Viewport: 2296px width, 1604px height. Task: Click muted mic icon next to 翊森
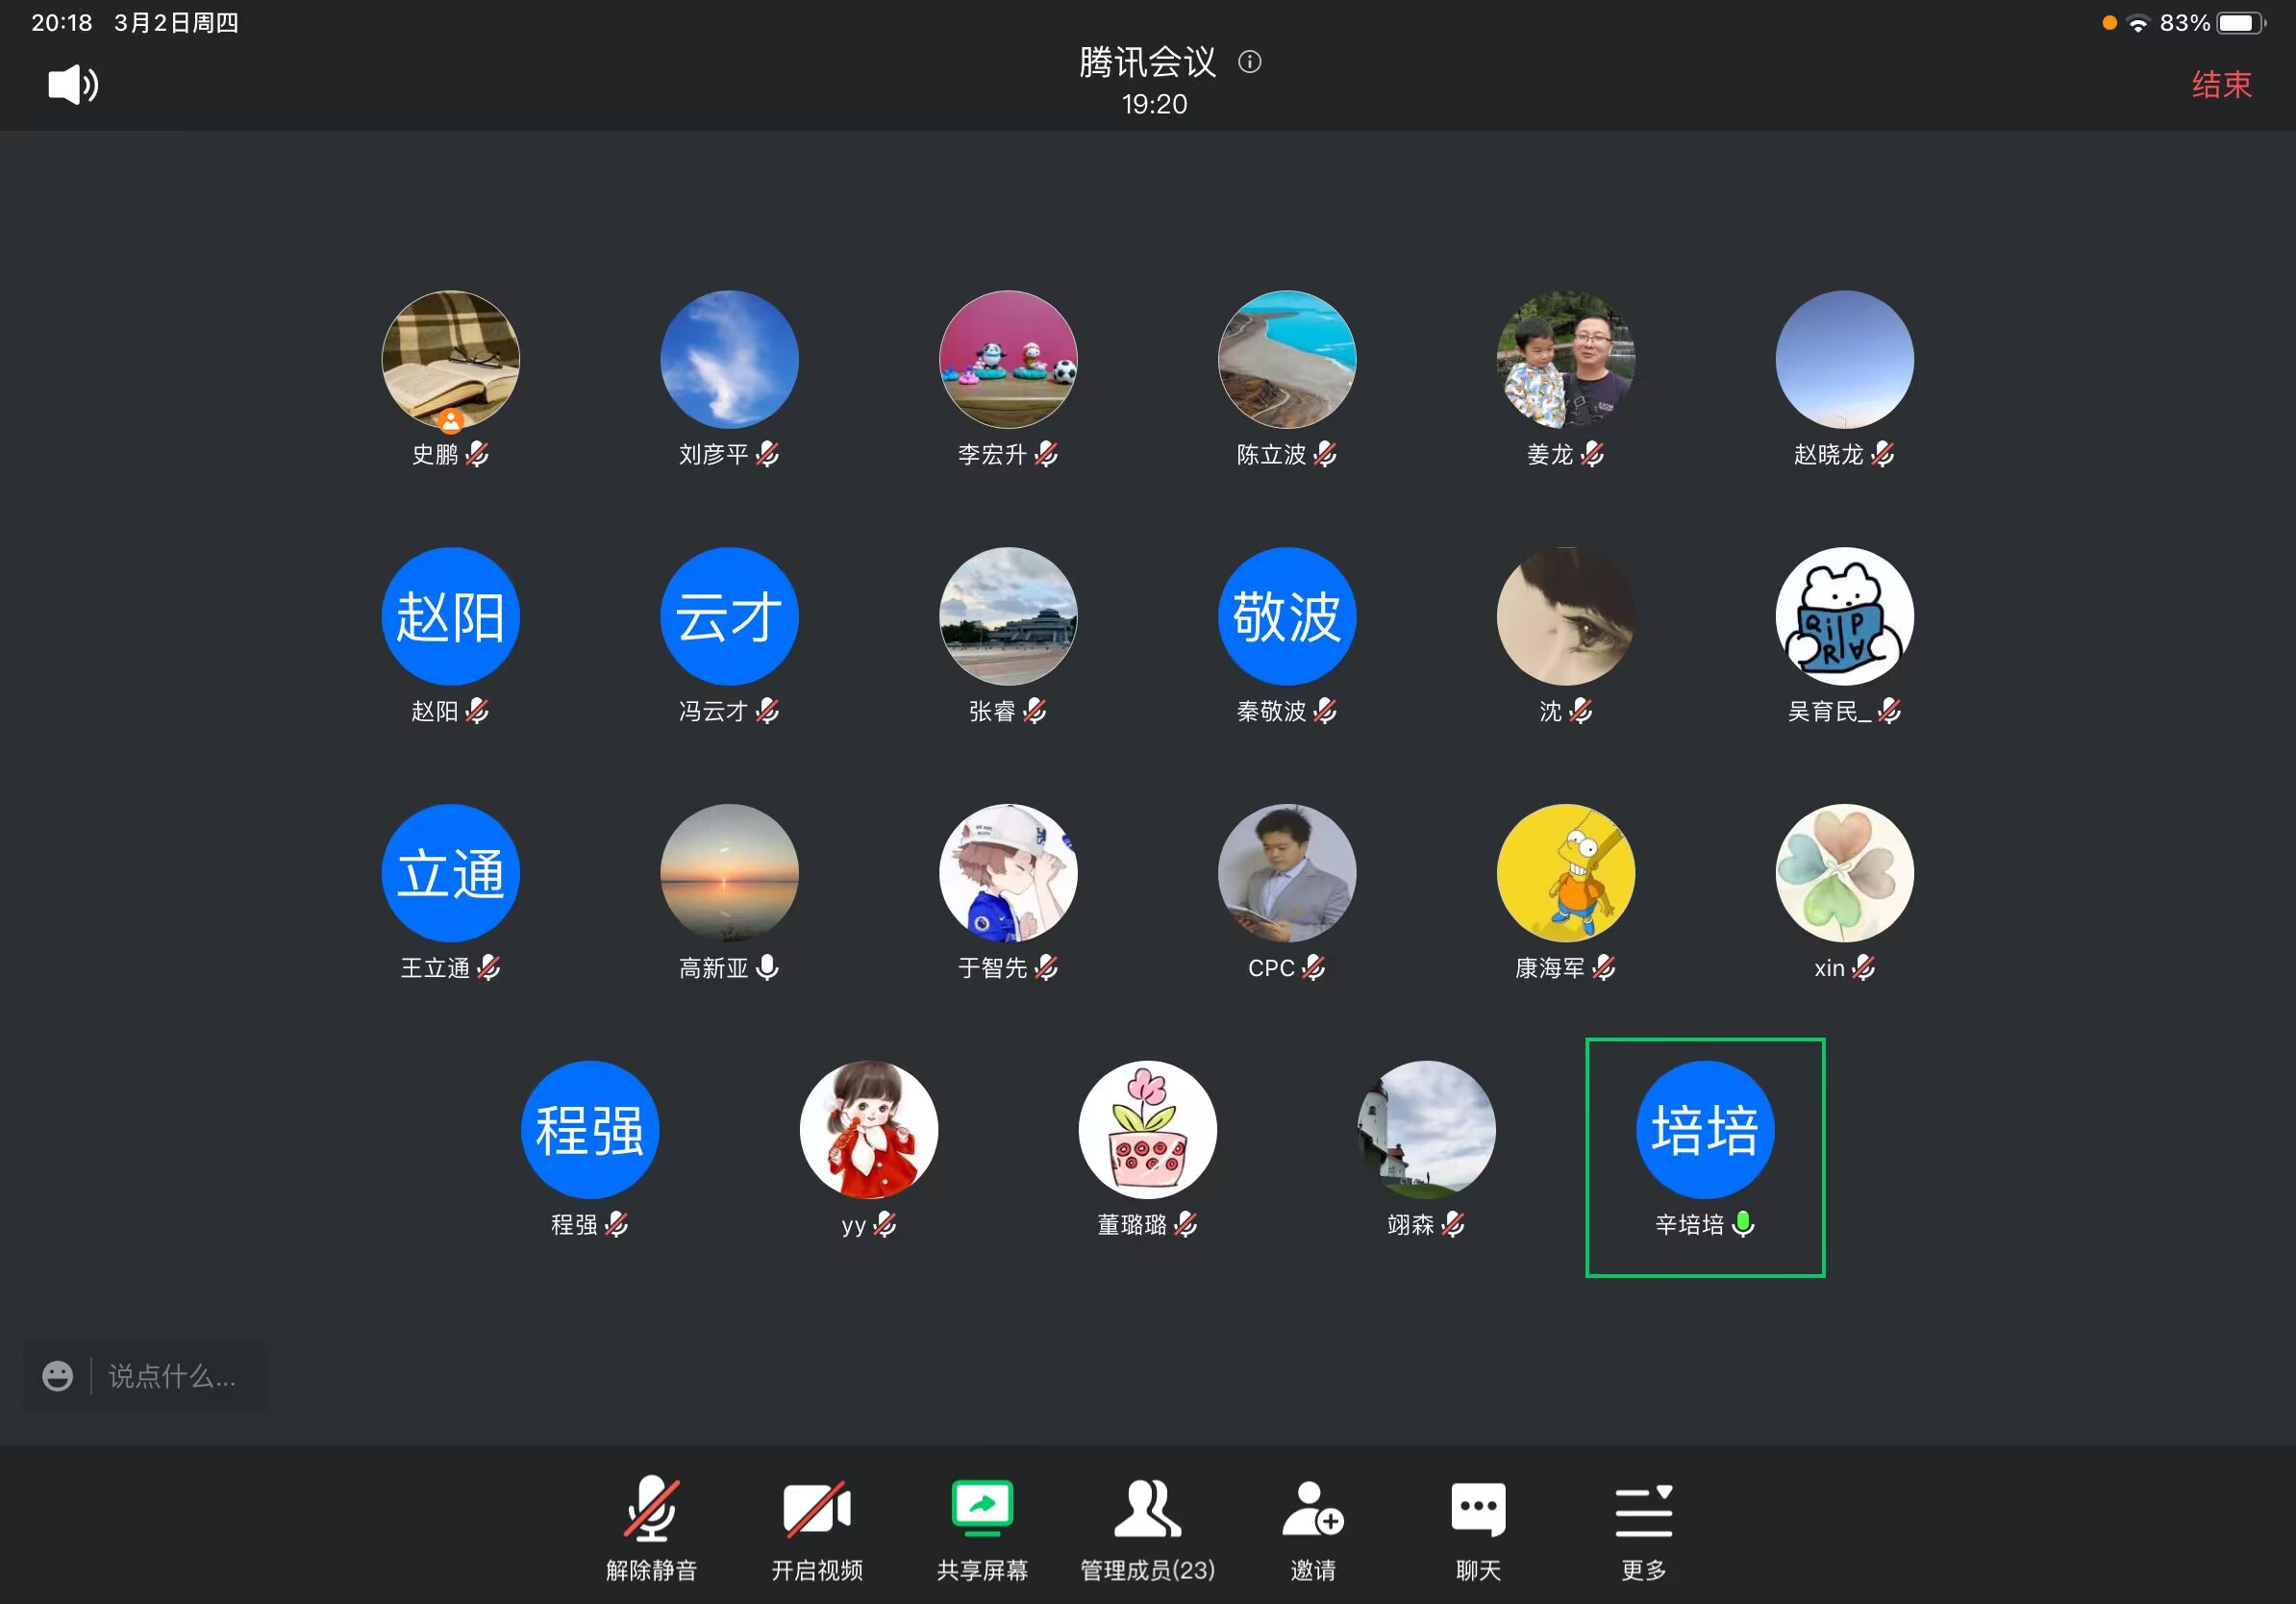[x=1453, y=1225]
